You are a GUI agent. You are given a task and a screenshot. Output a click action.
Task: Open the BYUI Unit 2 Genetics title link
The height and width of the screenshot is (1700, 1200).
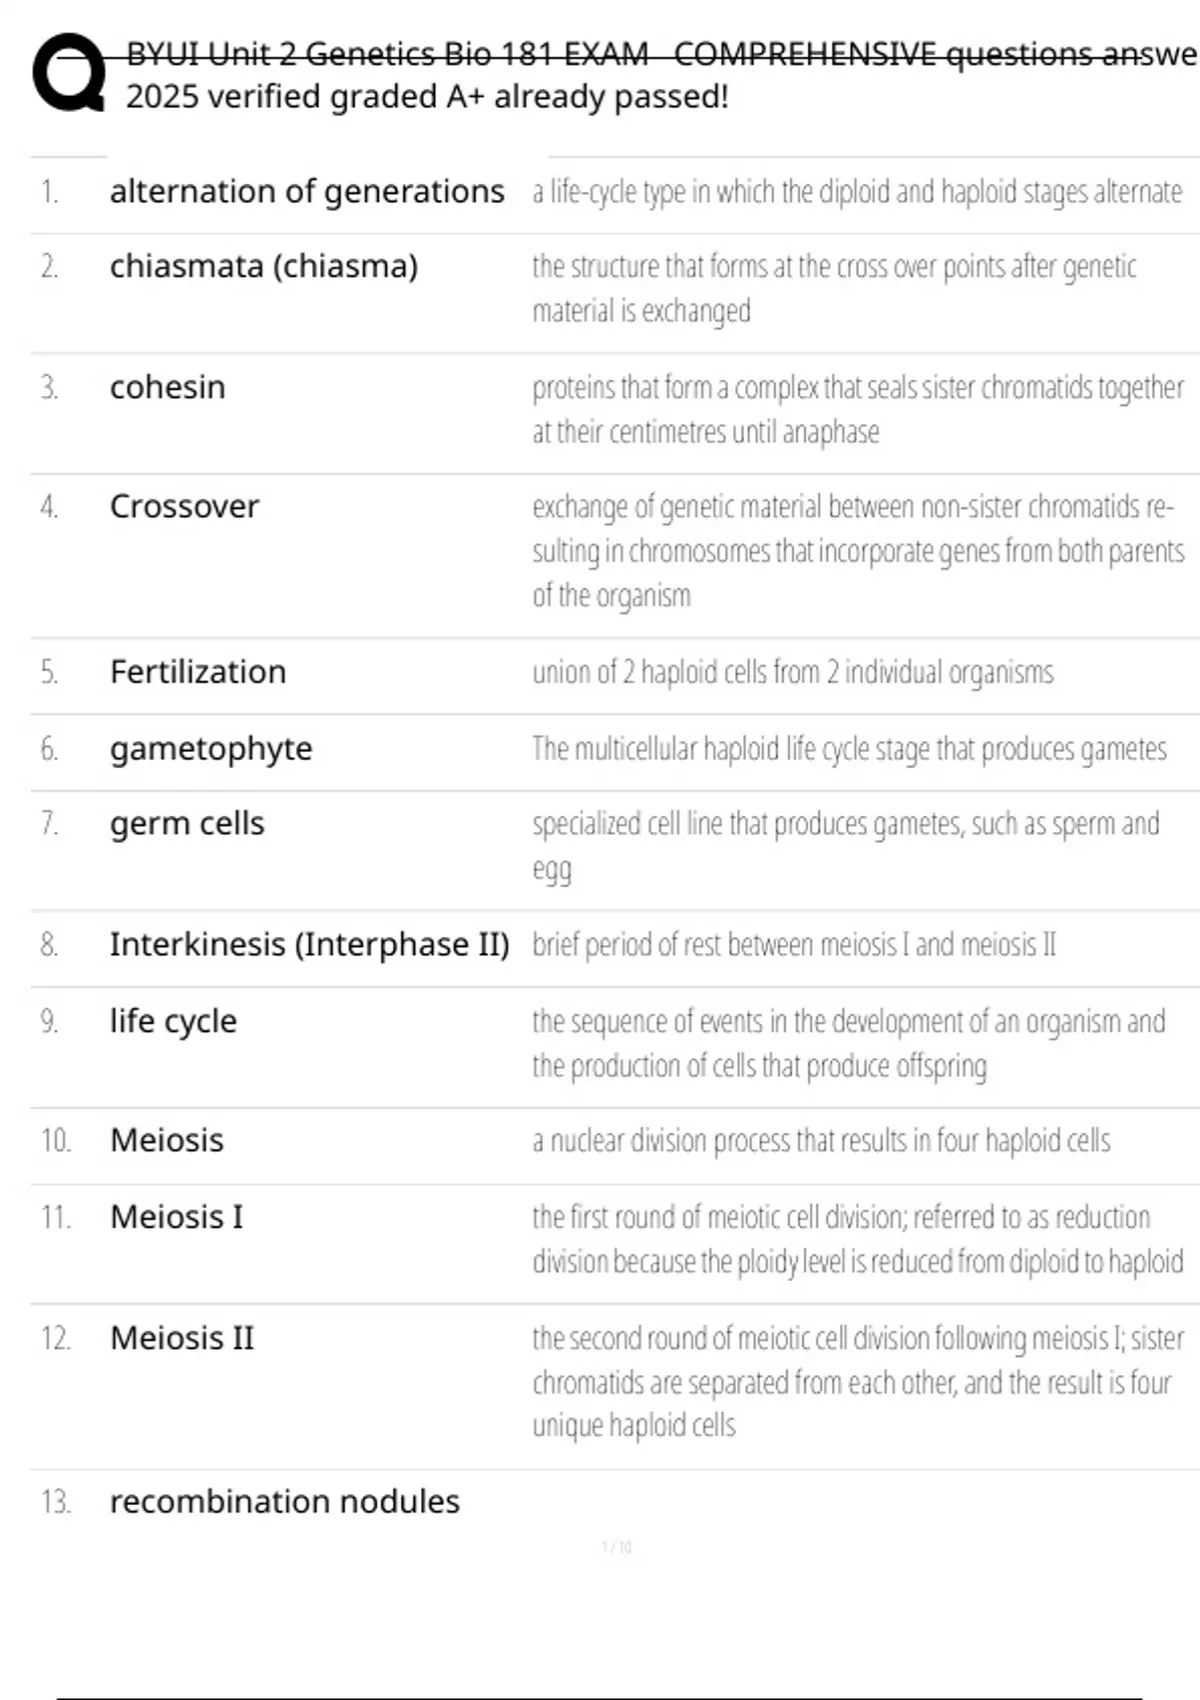click(660, 53)
